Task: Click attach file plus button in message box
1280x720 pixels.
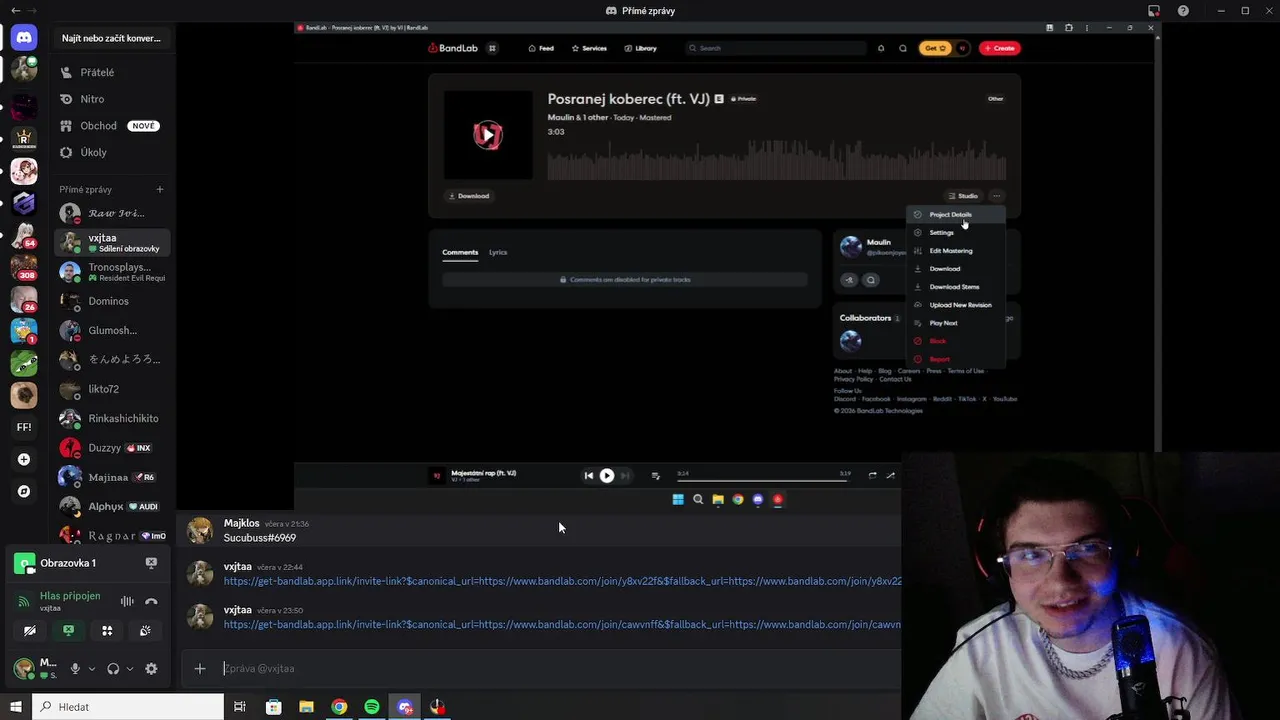Action: tap(200, 668)
